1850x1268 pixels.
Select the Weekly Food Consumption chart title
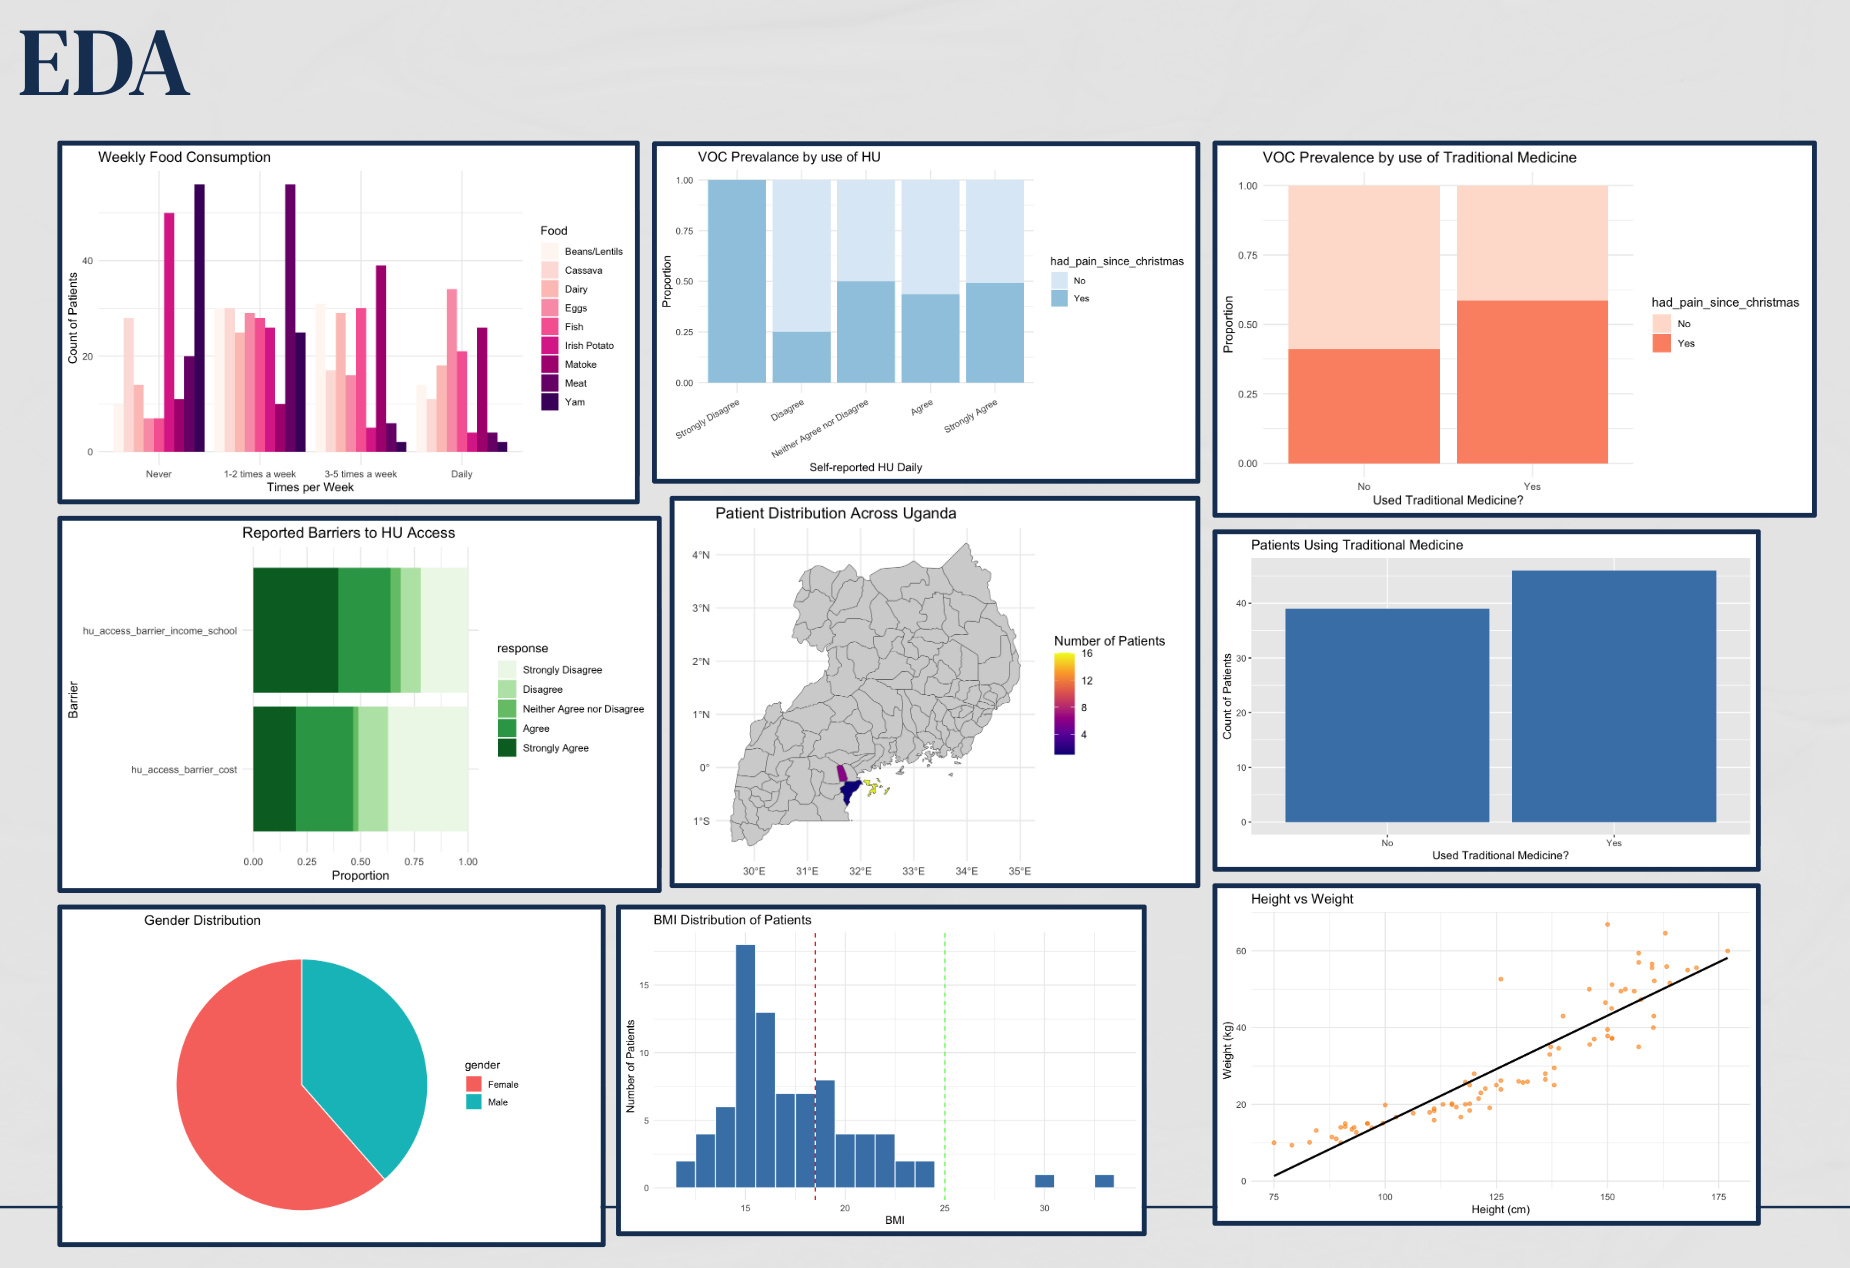tap(184, 157)
